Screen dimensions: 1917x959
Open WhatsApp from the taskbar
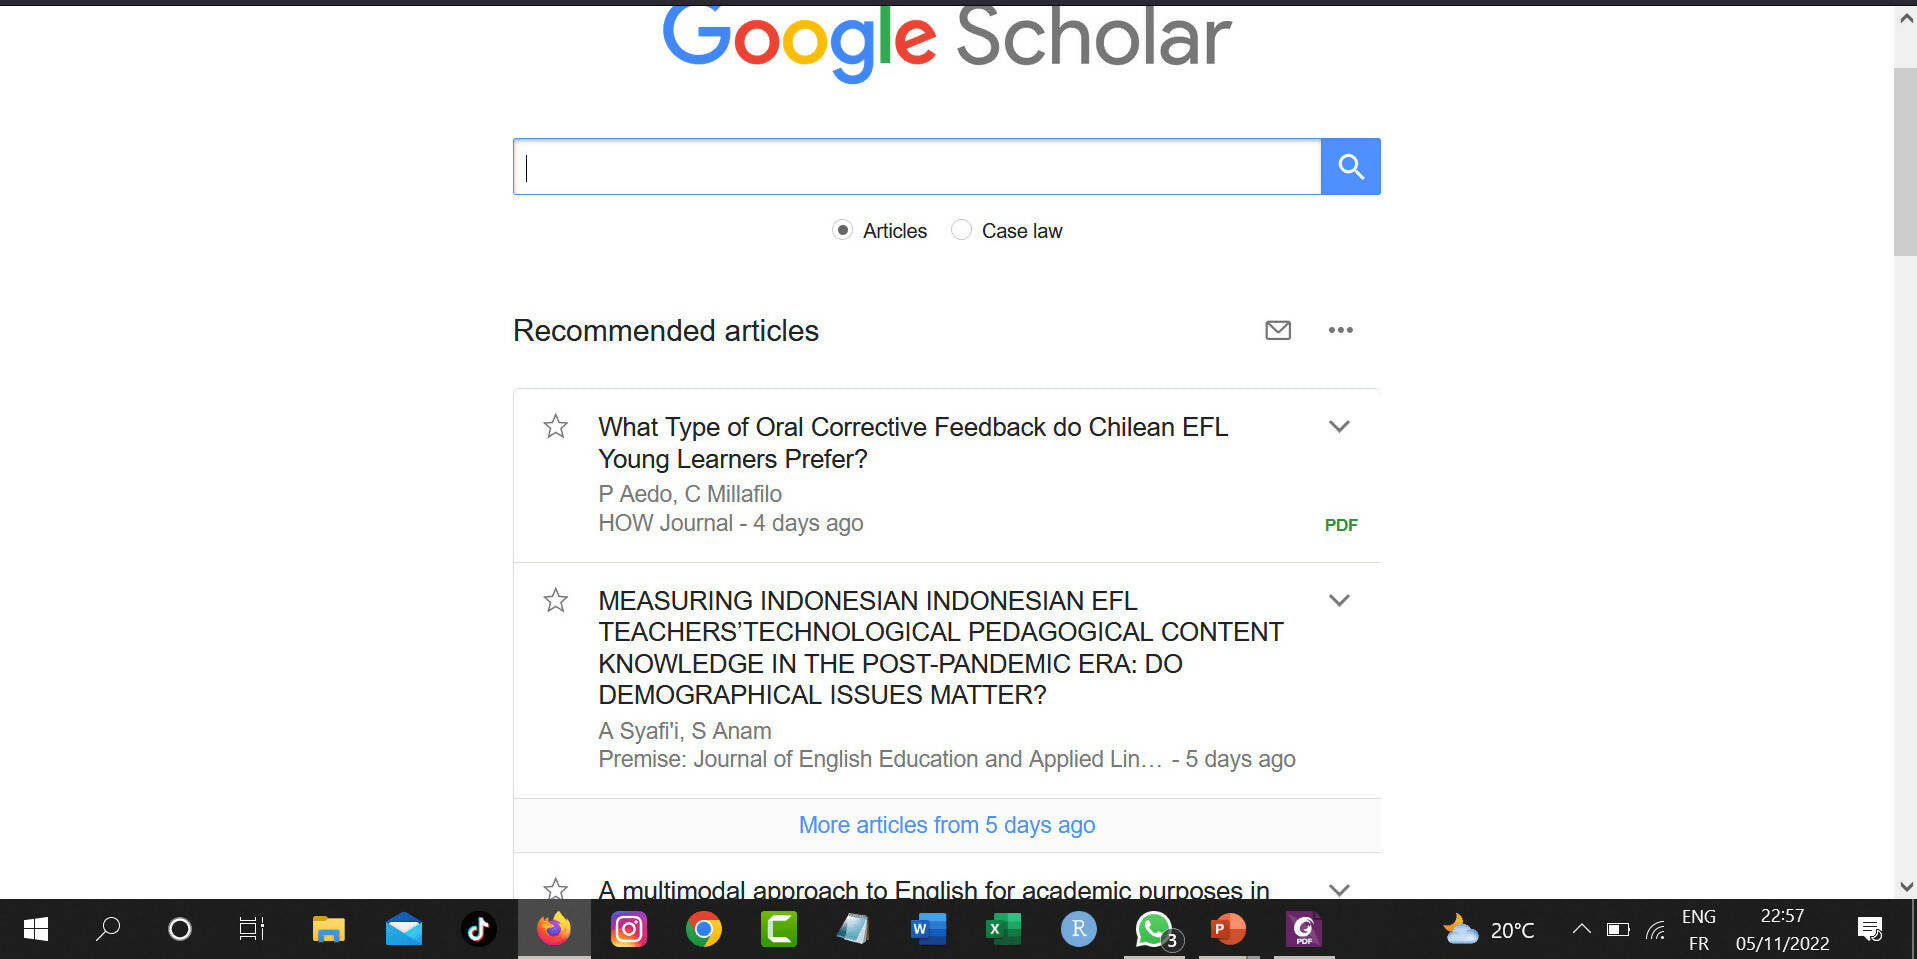point(1155,929)
